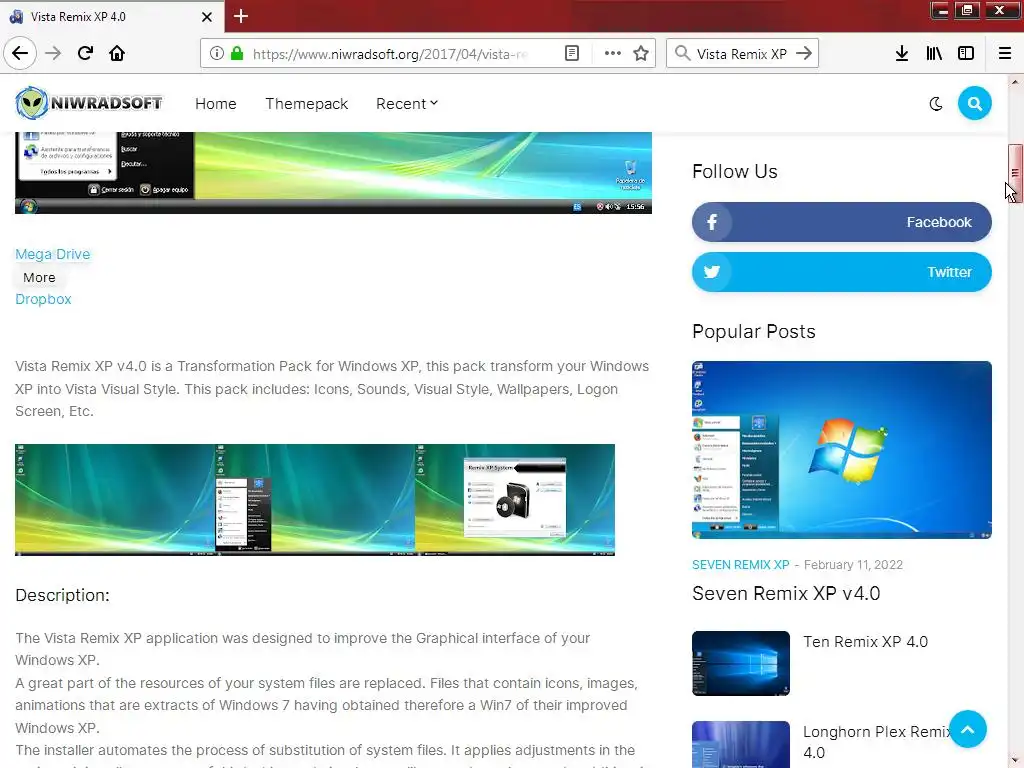Show sidebars icon in toolbar

[966, 54]
